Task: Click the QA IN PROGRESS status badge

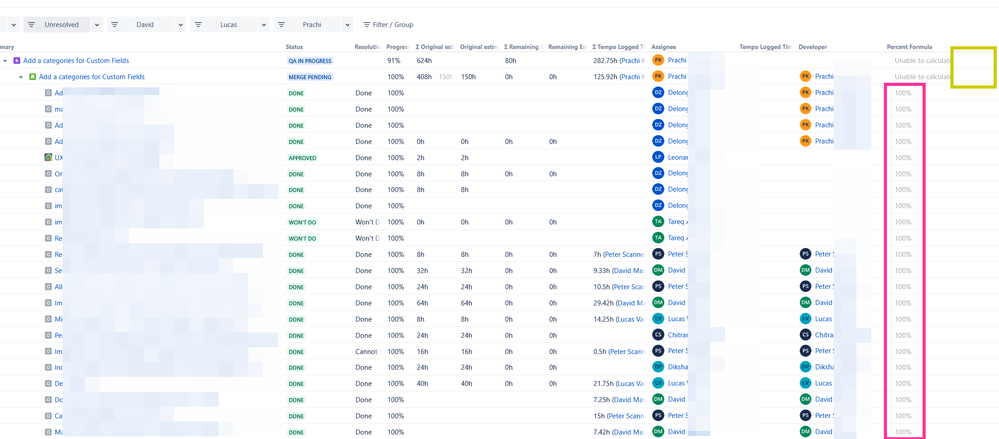Action: (310, 61)
